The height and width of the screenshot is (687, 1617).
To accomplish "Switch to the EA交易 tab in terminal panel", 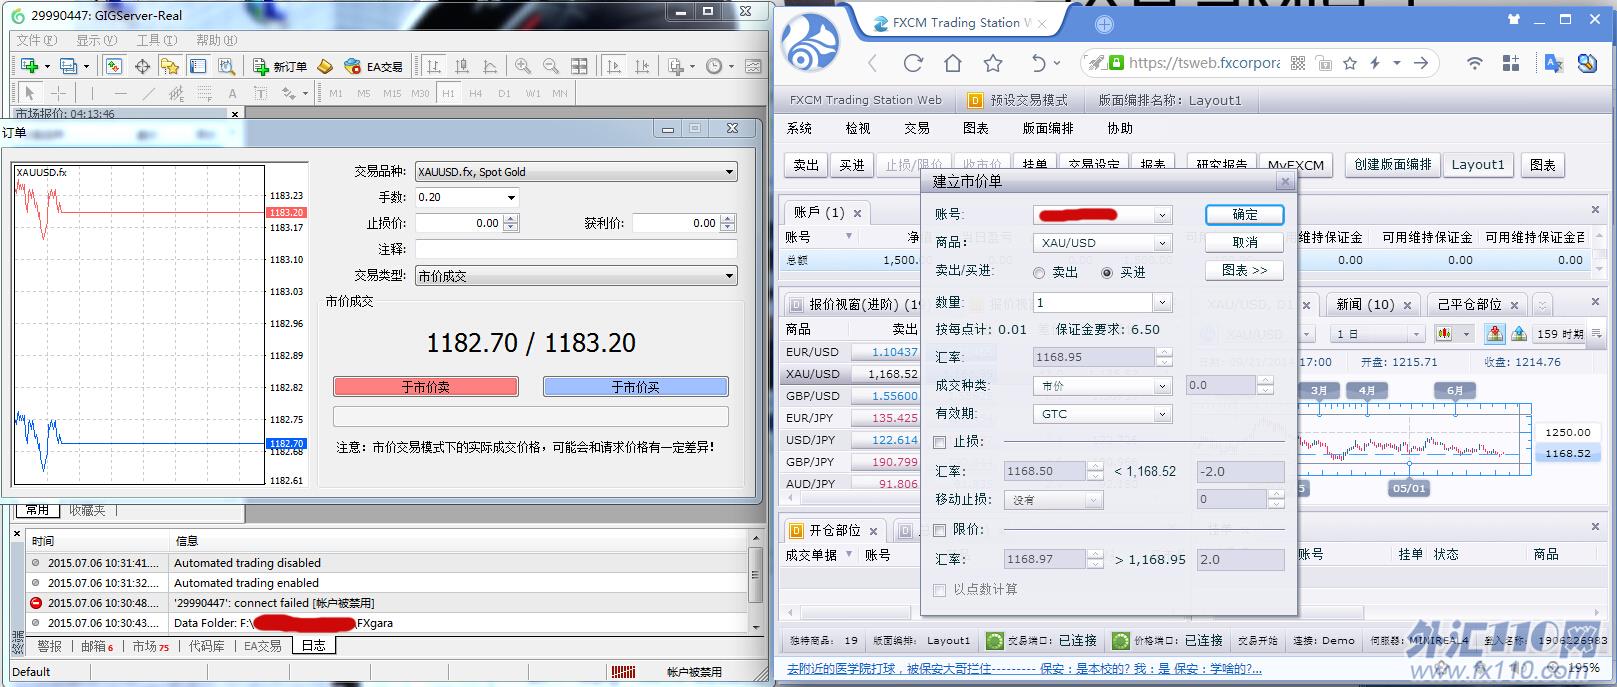I will click(263, 646).
